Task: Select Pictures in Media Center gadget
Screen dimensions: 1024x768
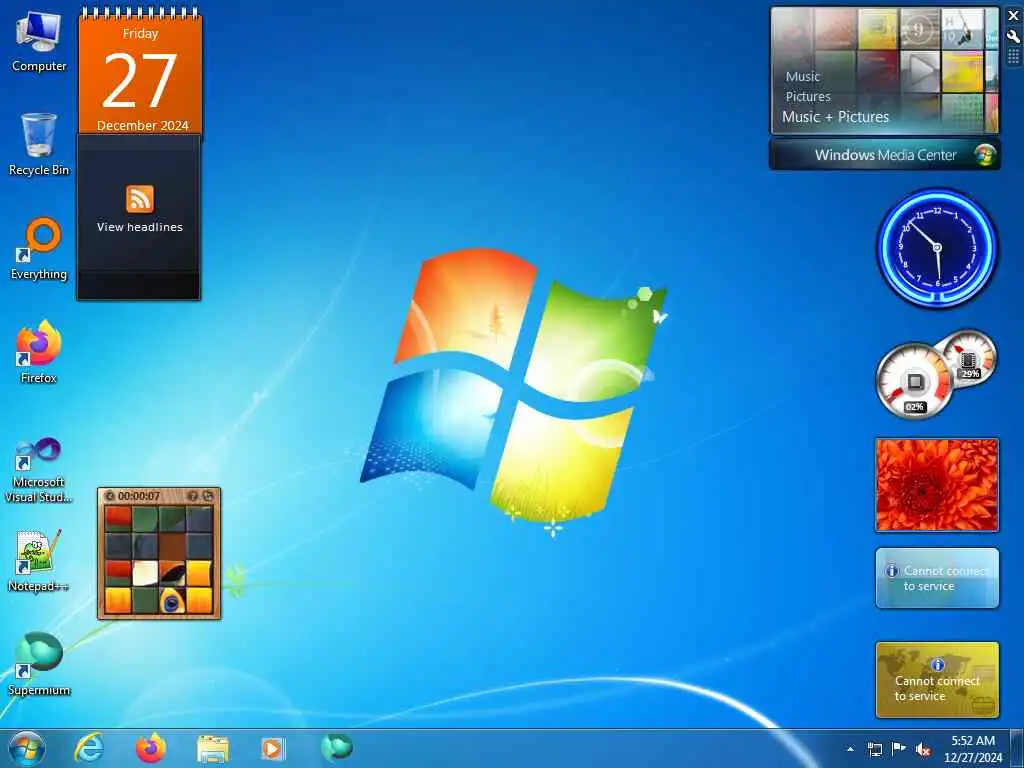Action: pos(808,97)
